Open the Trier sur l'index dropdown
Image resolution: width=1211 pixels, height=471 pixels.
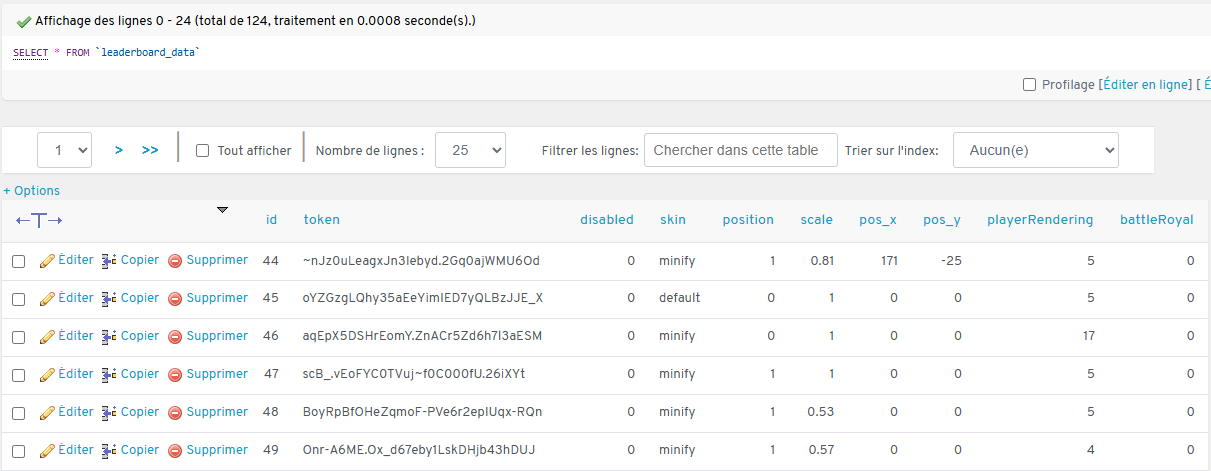[x=1035, y=150]
